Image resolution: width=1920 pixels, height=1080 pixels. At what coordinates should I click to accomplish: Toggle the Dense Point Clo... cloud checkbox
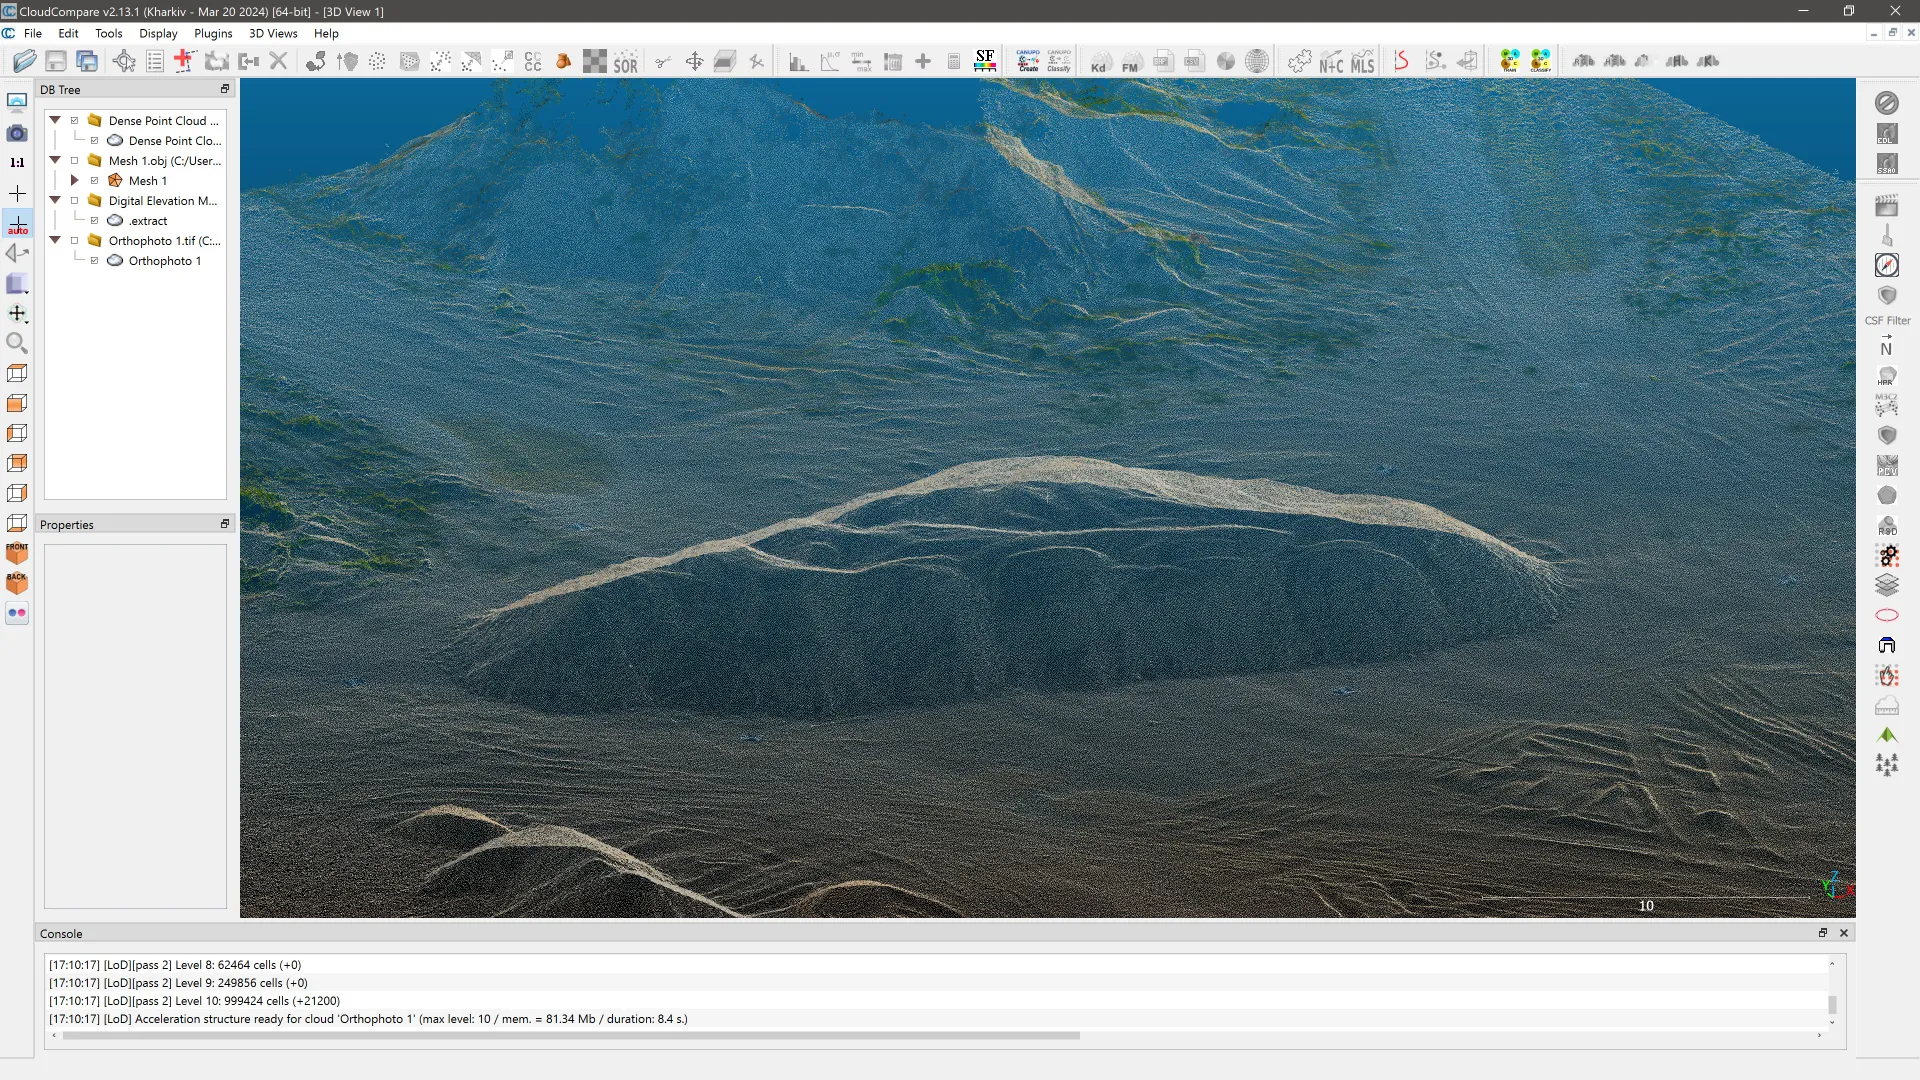[x=94, y=141]
